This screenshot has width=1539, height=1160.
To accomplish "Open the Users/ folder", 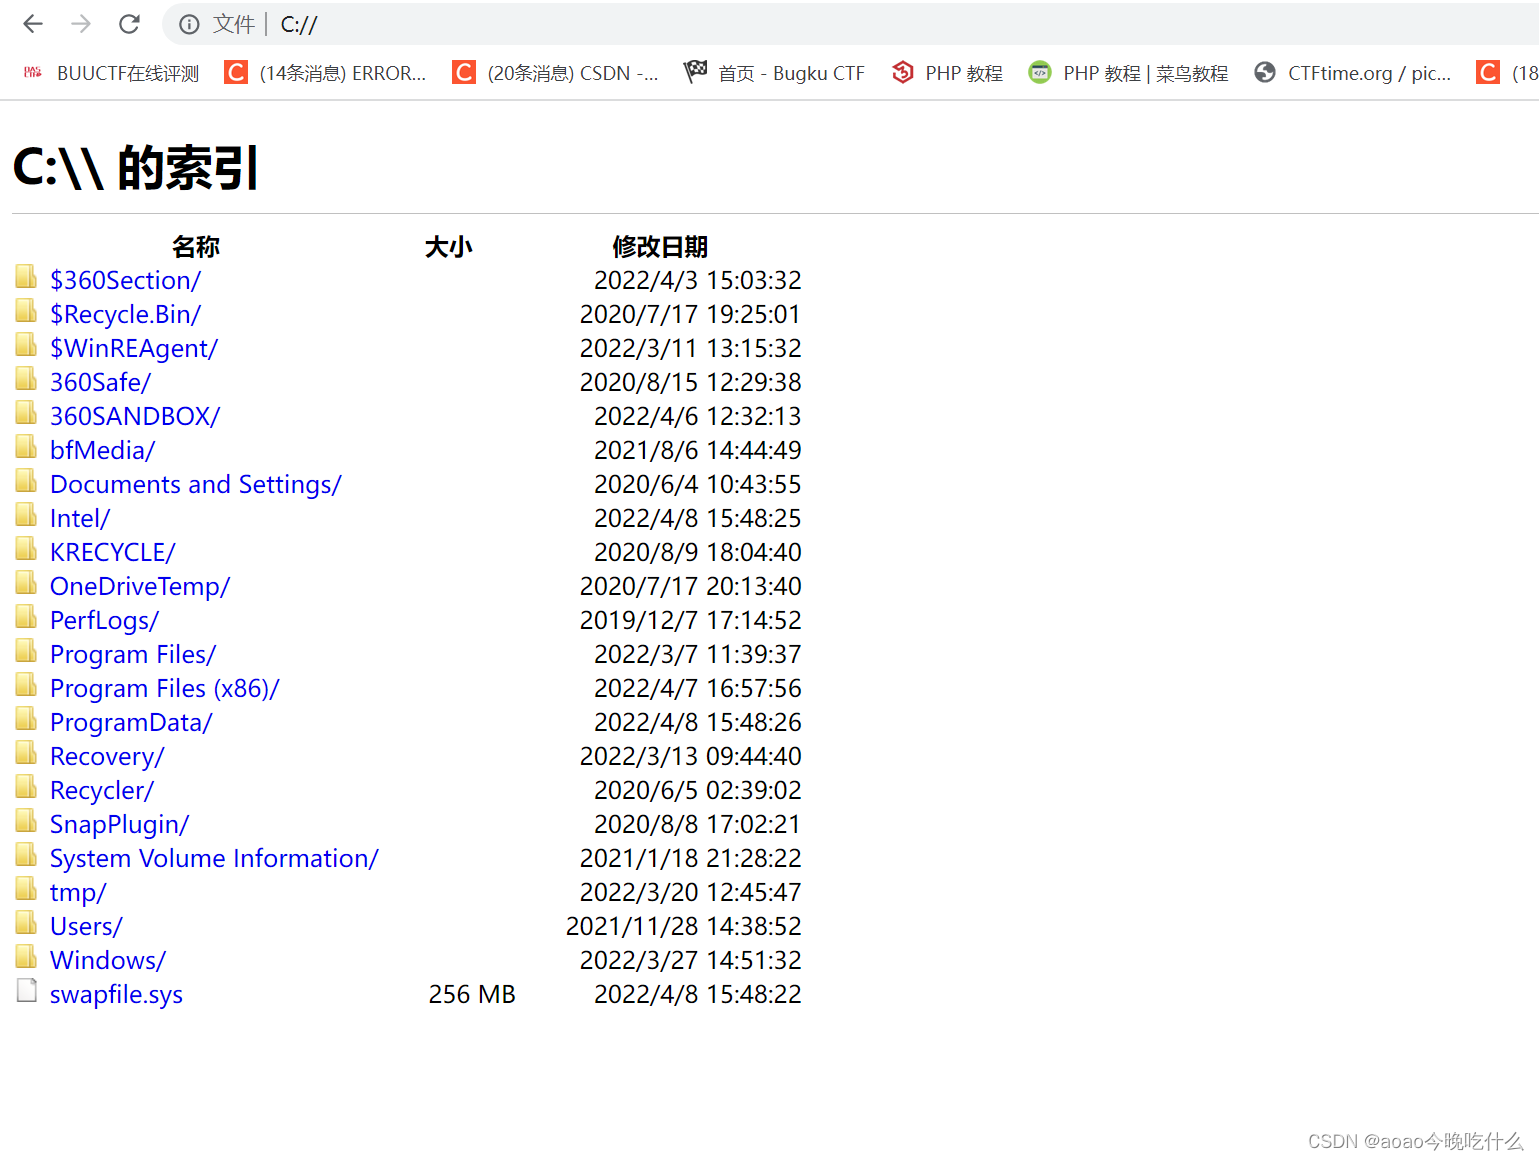I will [86, 927].
